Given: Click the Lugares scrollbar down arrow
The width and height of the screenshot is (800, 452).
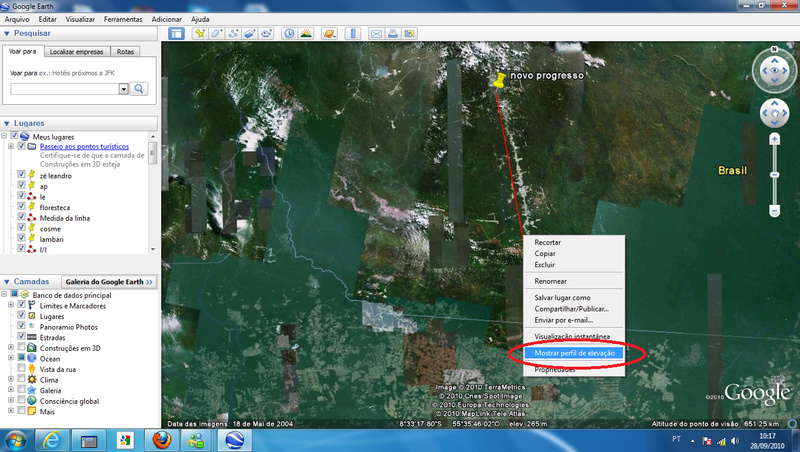Looking at the screenshot, I should coord(153,249).
